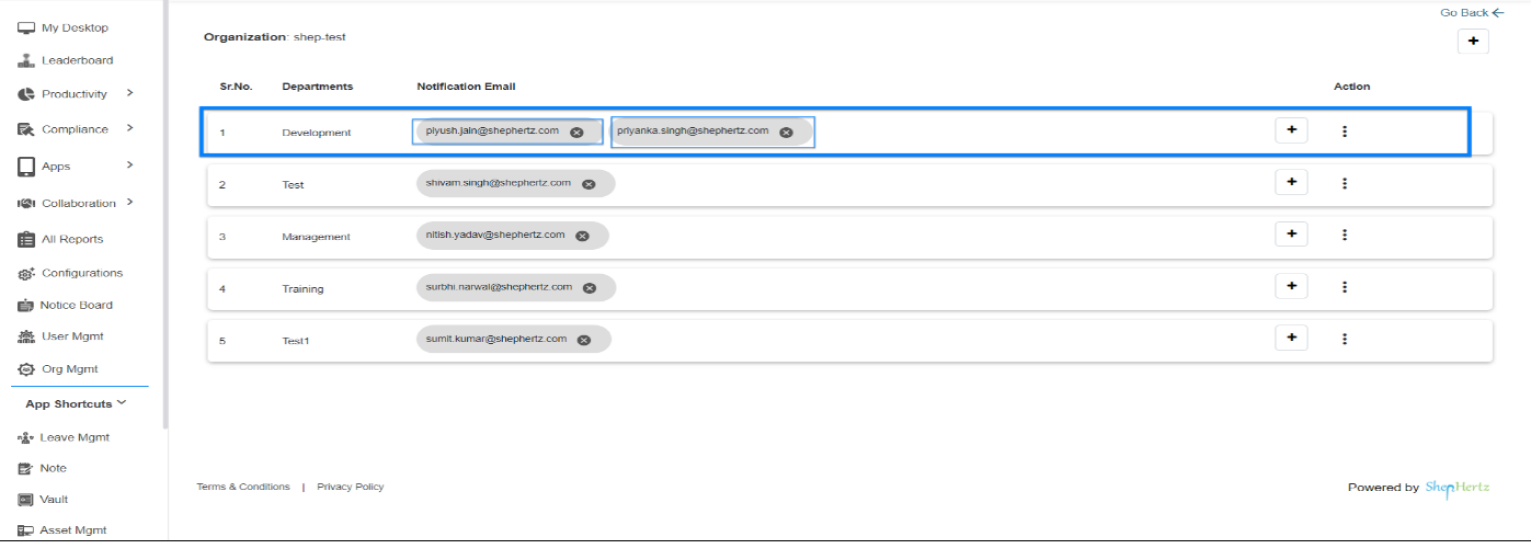Image resolution: width=1531 pixels, height=542 pixels.
Task: Remove priyanka.singh@shephertz.com email chip
Action: click(x=786, y=132)
